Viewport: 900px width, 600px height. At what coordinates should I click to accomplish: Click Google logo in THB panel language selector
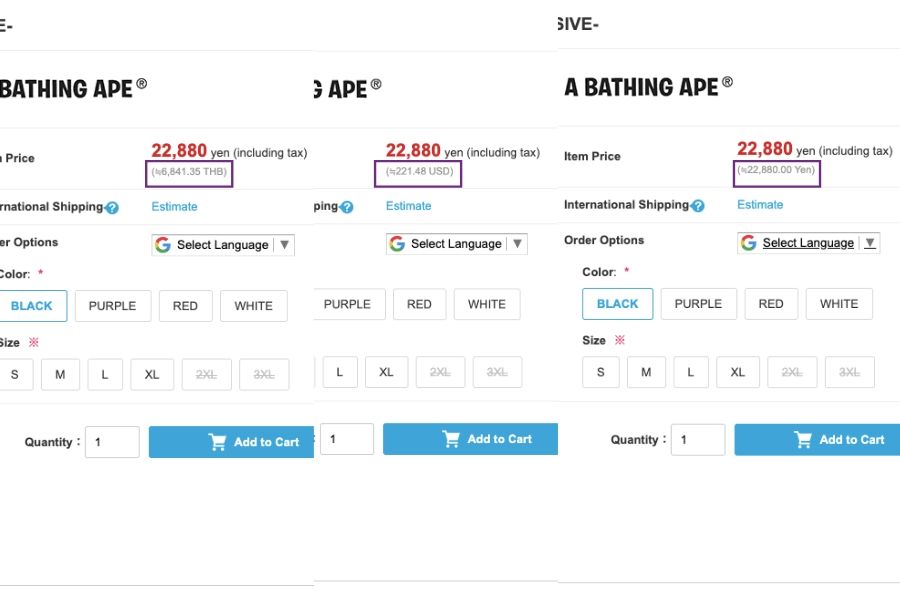[x=163, y=245]
